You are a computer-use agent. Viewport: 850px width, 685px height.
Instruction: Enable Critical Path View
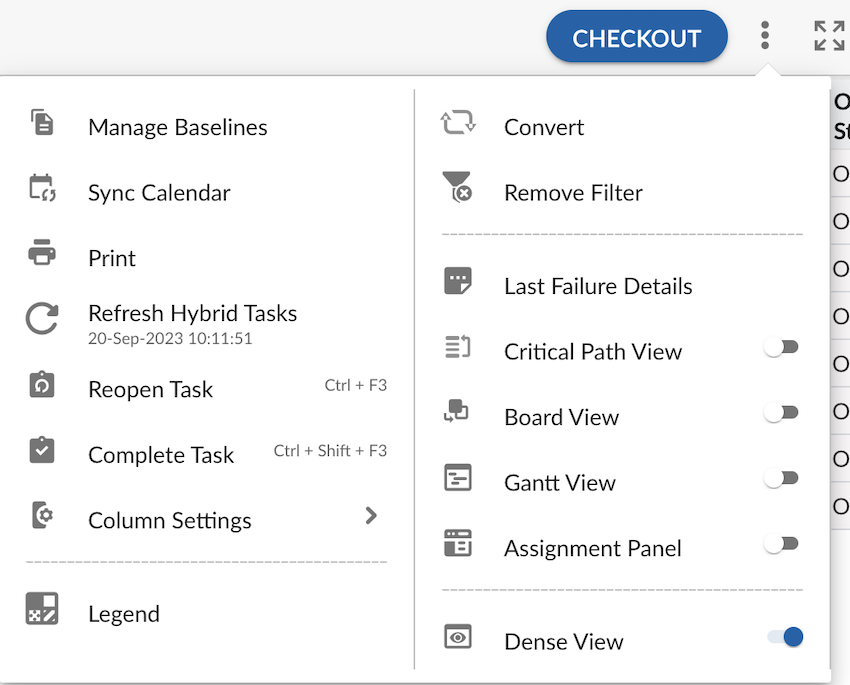[781, 346]
